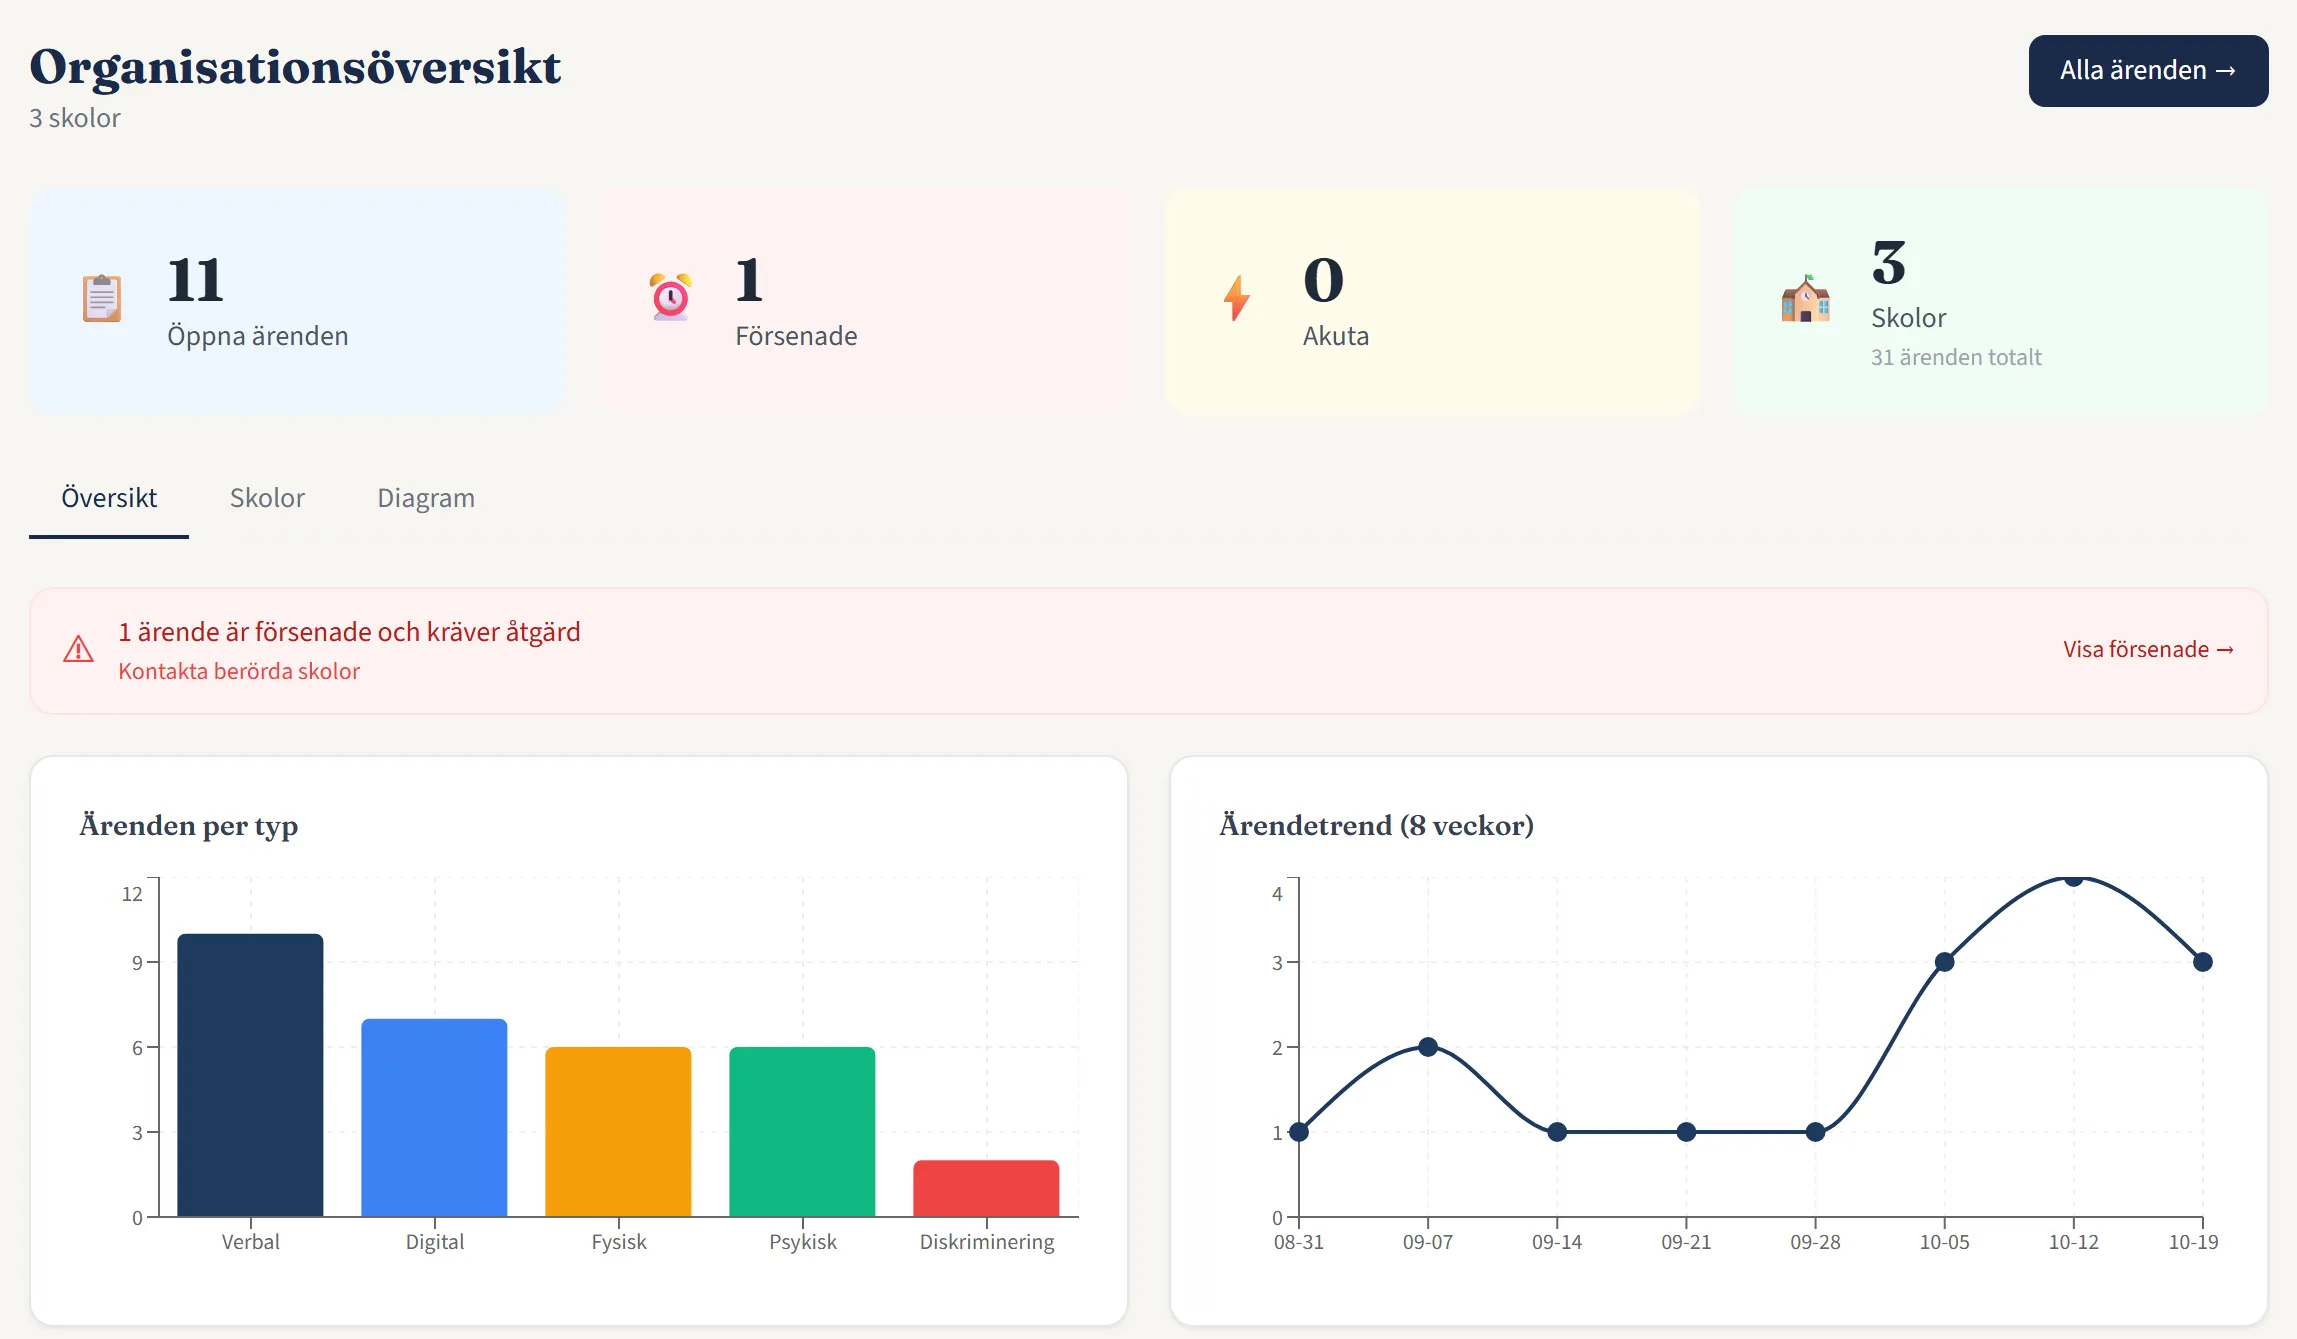Image resolution: width=2297 pixels, height=1339 pixels.
Task: Switch to the Skolor tab
Action: pyautogui.click(x=267, y=498)
